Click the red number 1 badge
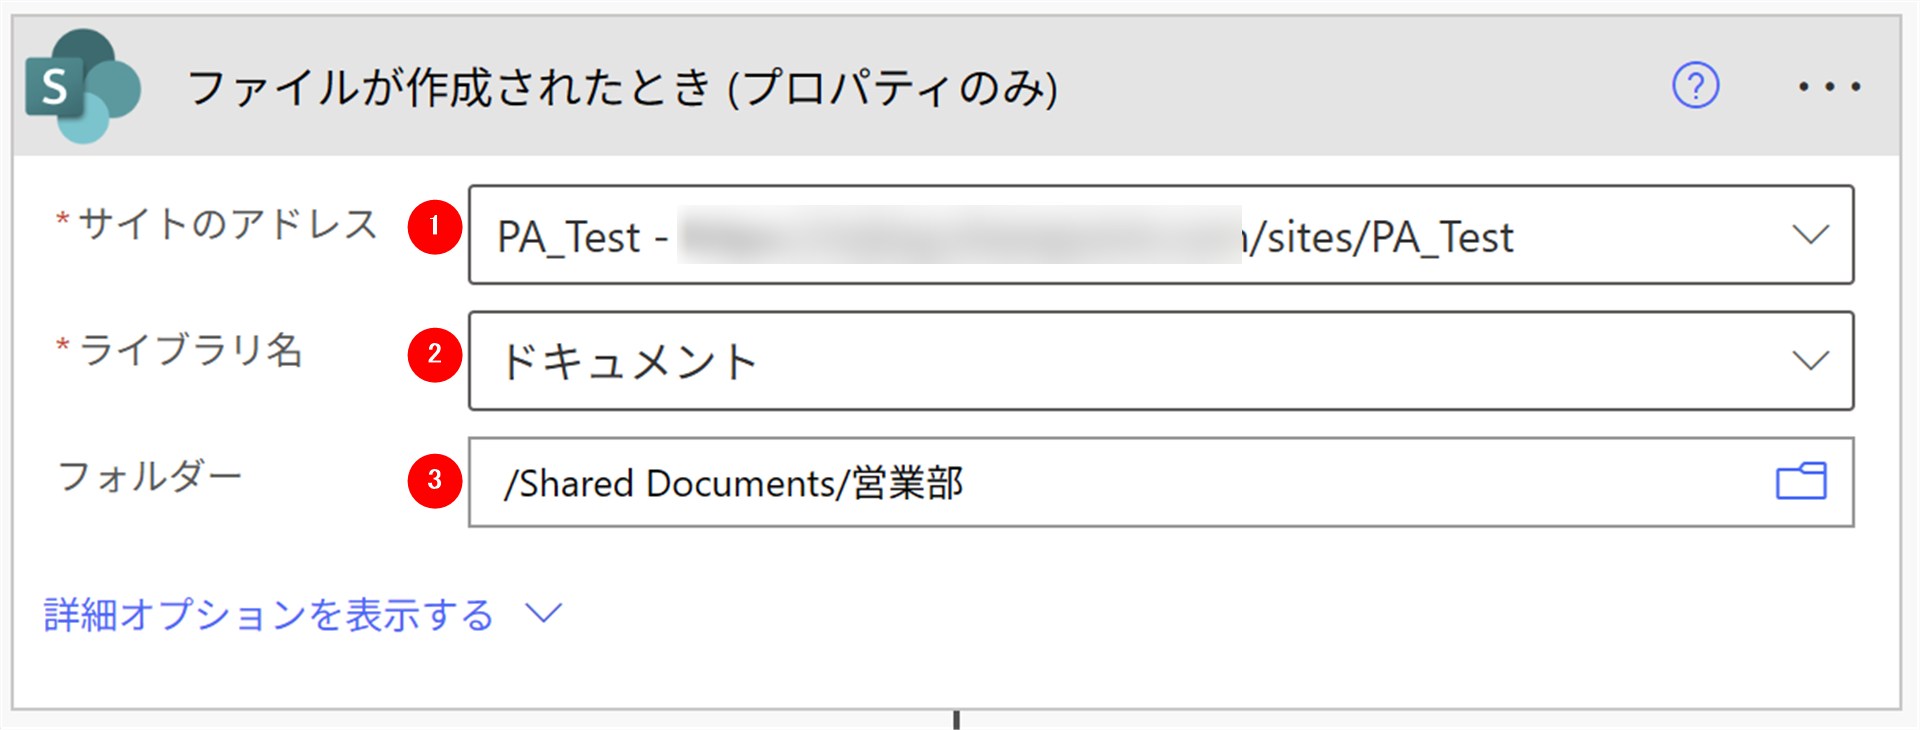This screenshot has height=730, width=1920. (434, 227)
